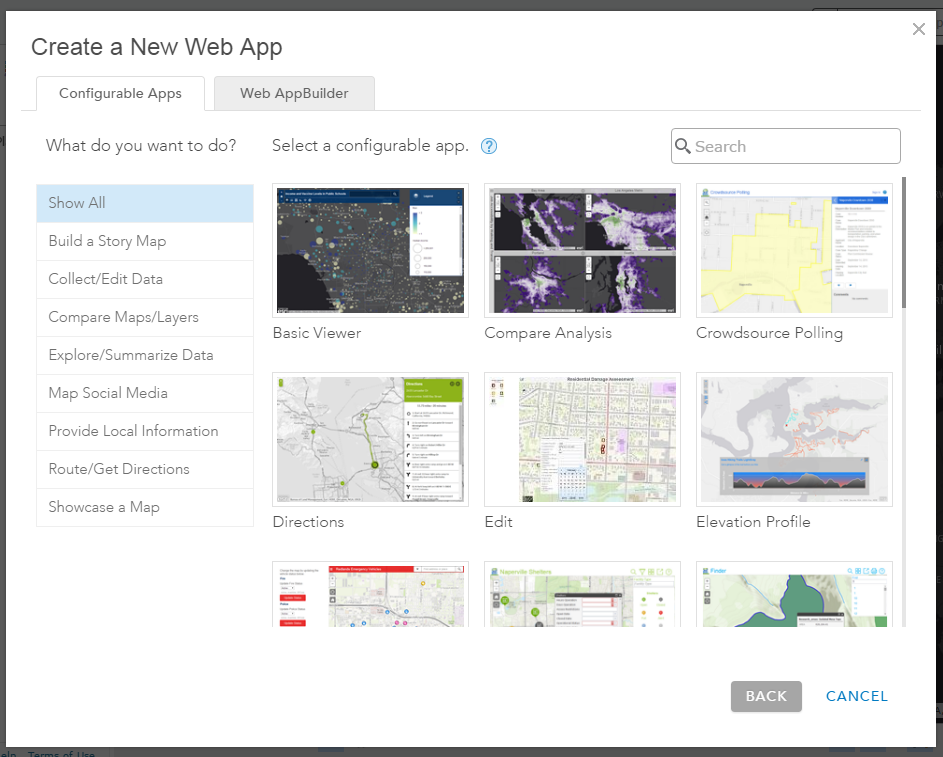Image resolution: width=943 pixels, height=757 pixels.
Task: Switch to the Configurable Apps tab
Action: click(x=120, y=93)
